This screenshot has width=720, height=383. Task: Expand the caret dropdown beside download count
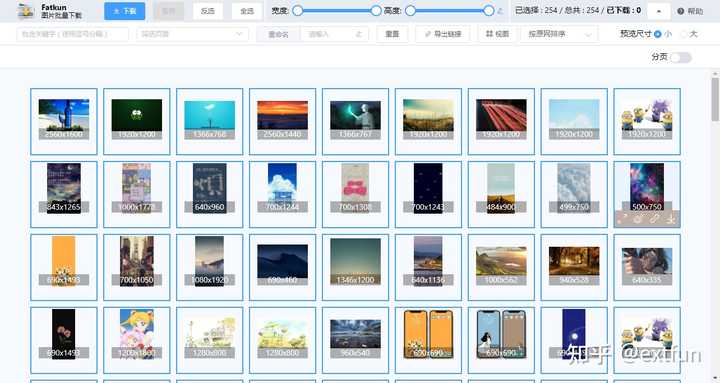[x=659, y=11]
